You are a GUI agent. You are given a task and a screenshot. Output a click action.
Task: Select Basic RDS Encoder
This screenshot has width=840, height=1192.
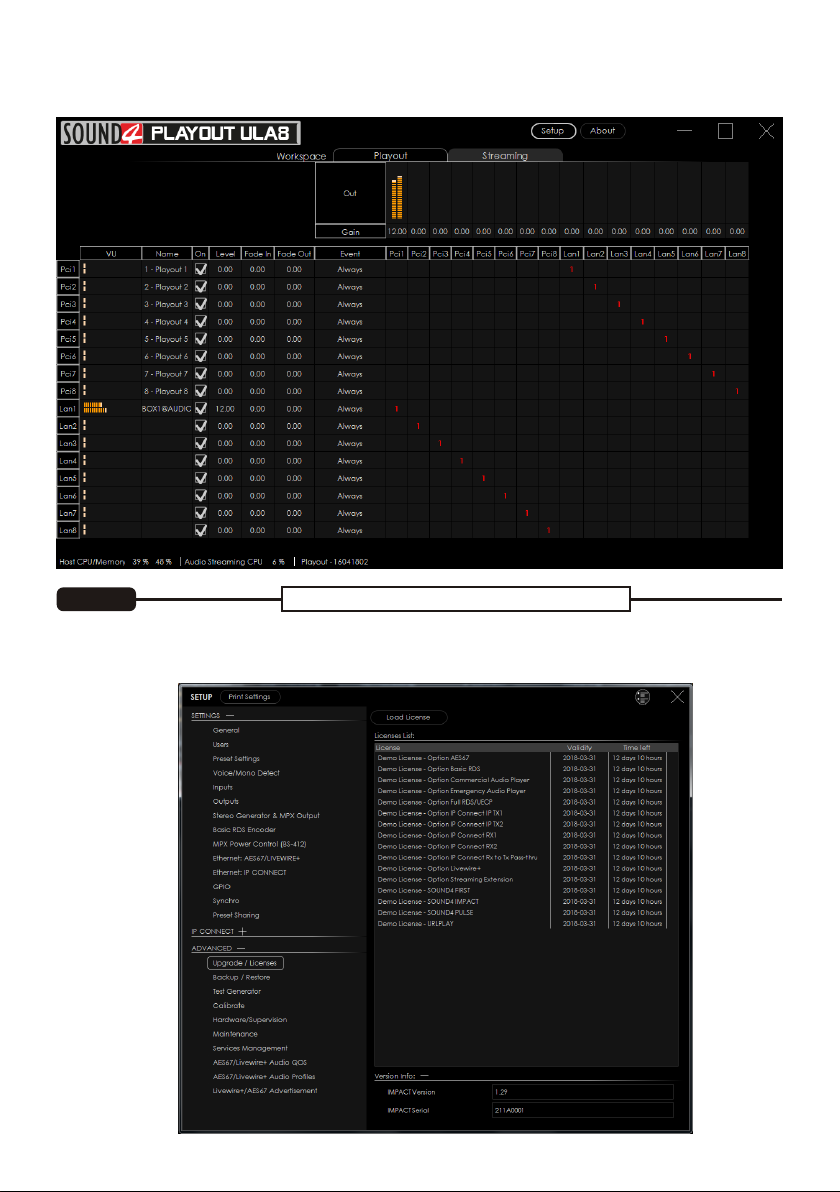(244, 829)
